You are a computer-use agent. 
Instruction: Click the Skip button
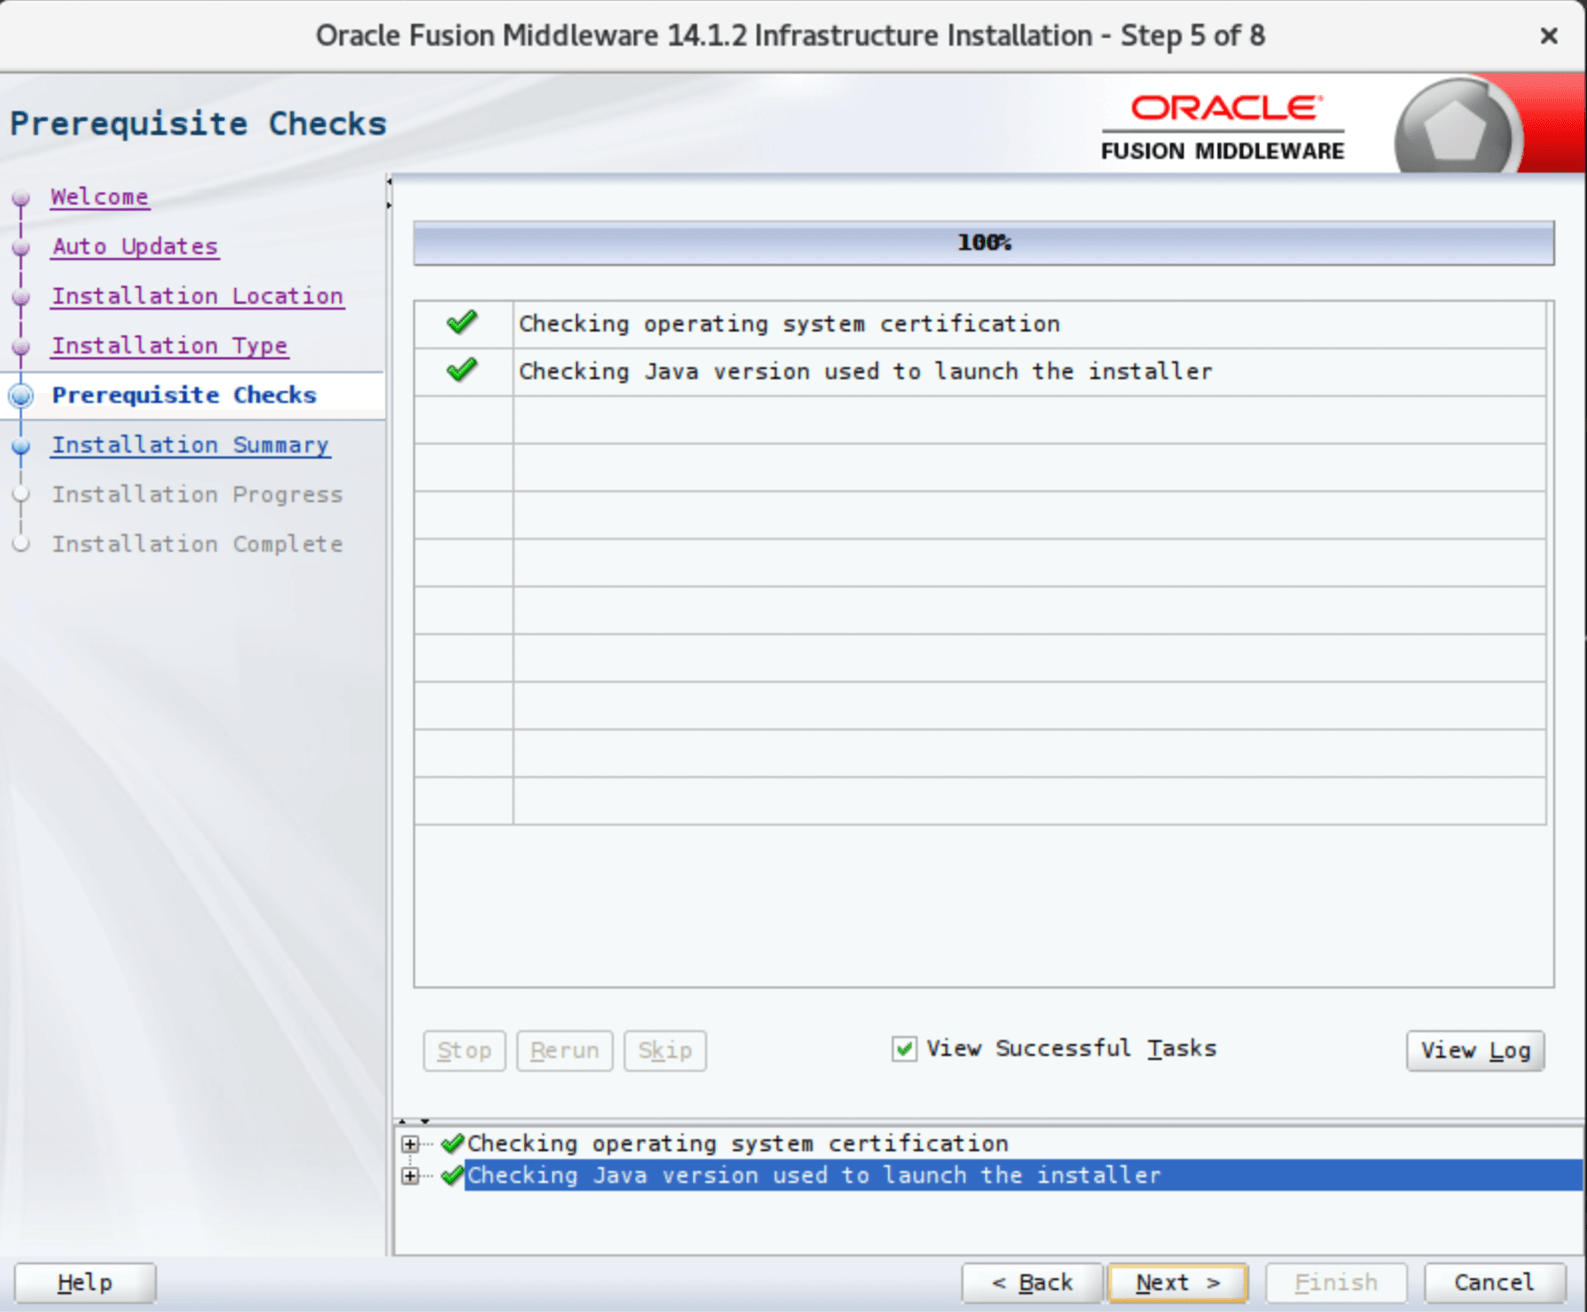[665, 1050]
